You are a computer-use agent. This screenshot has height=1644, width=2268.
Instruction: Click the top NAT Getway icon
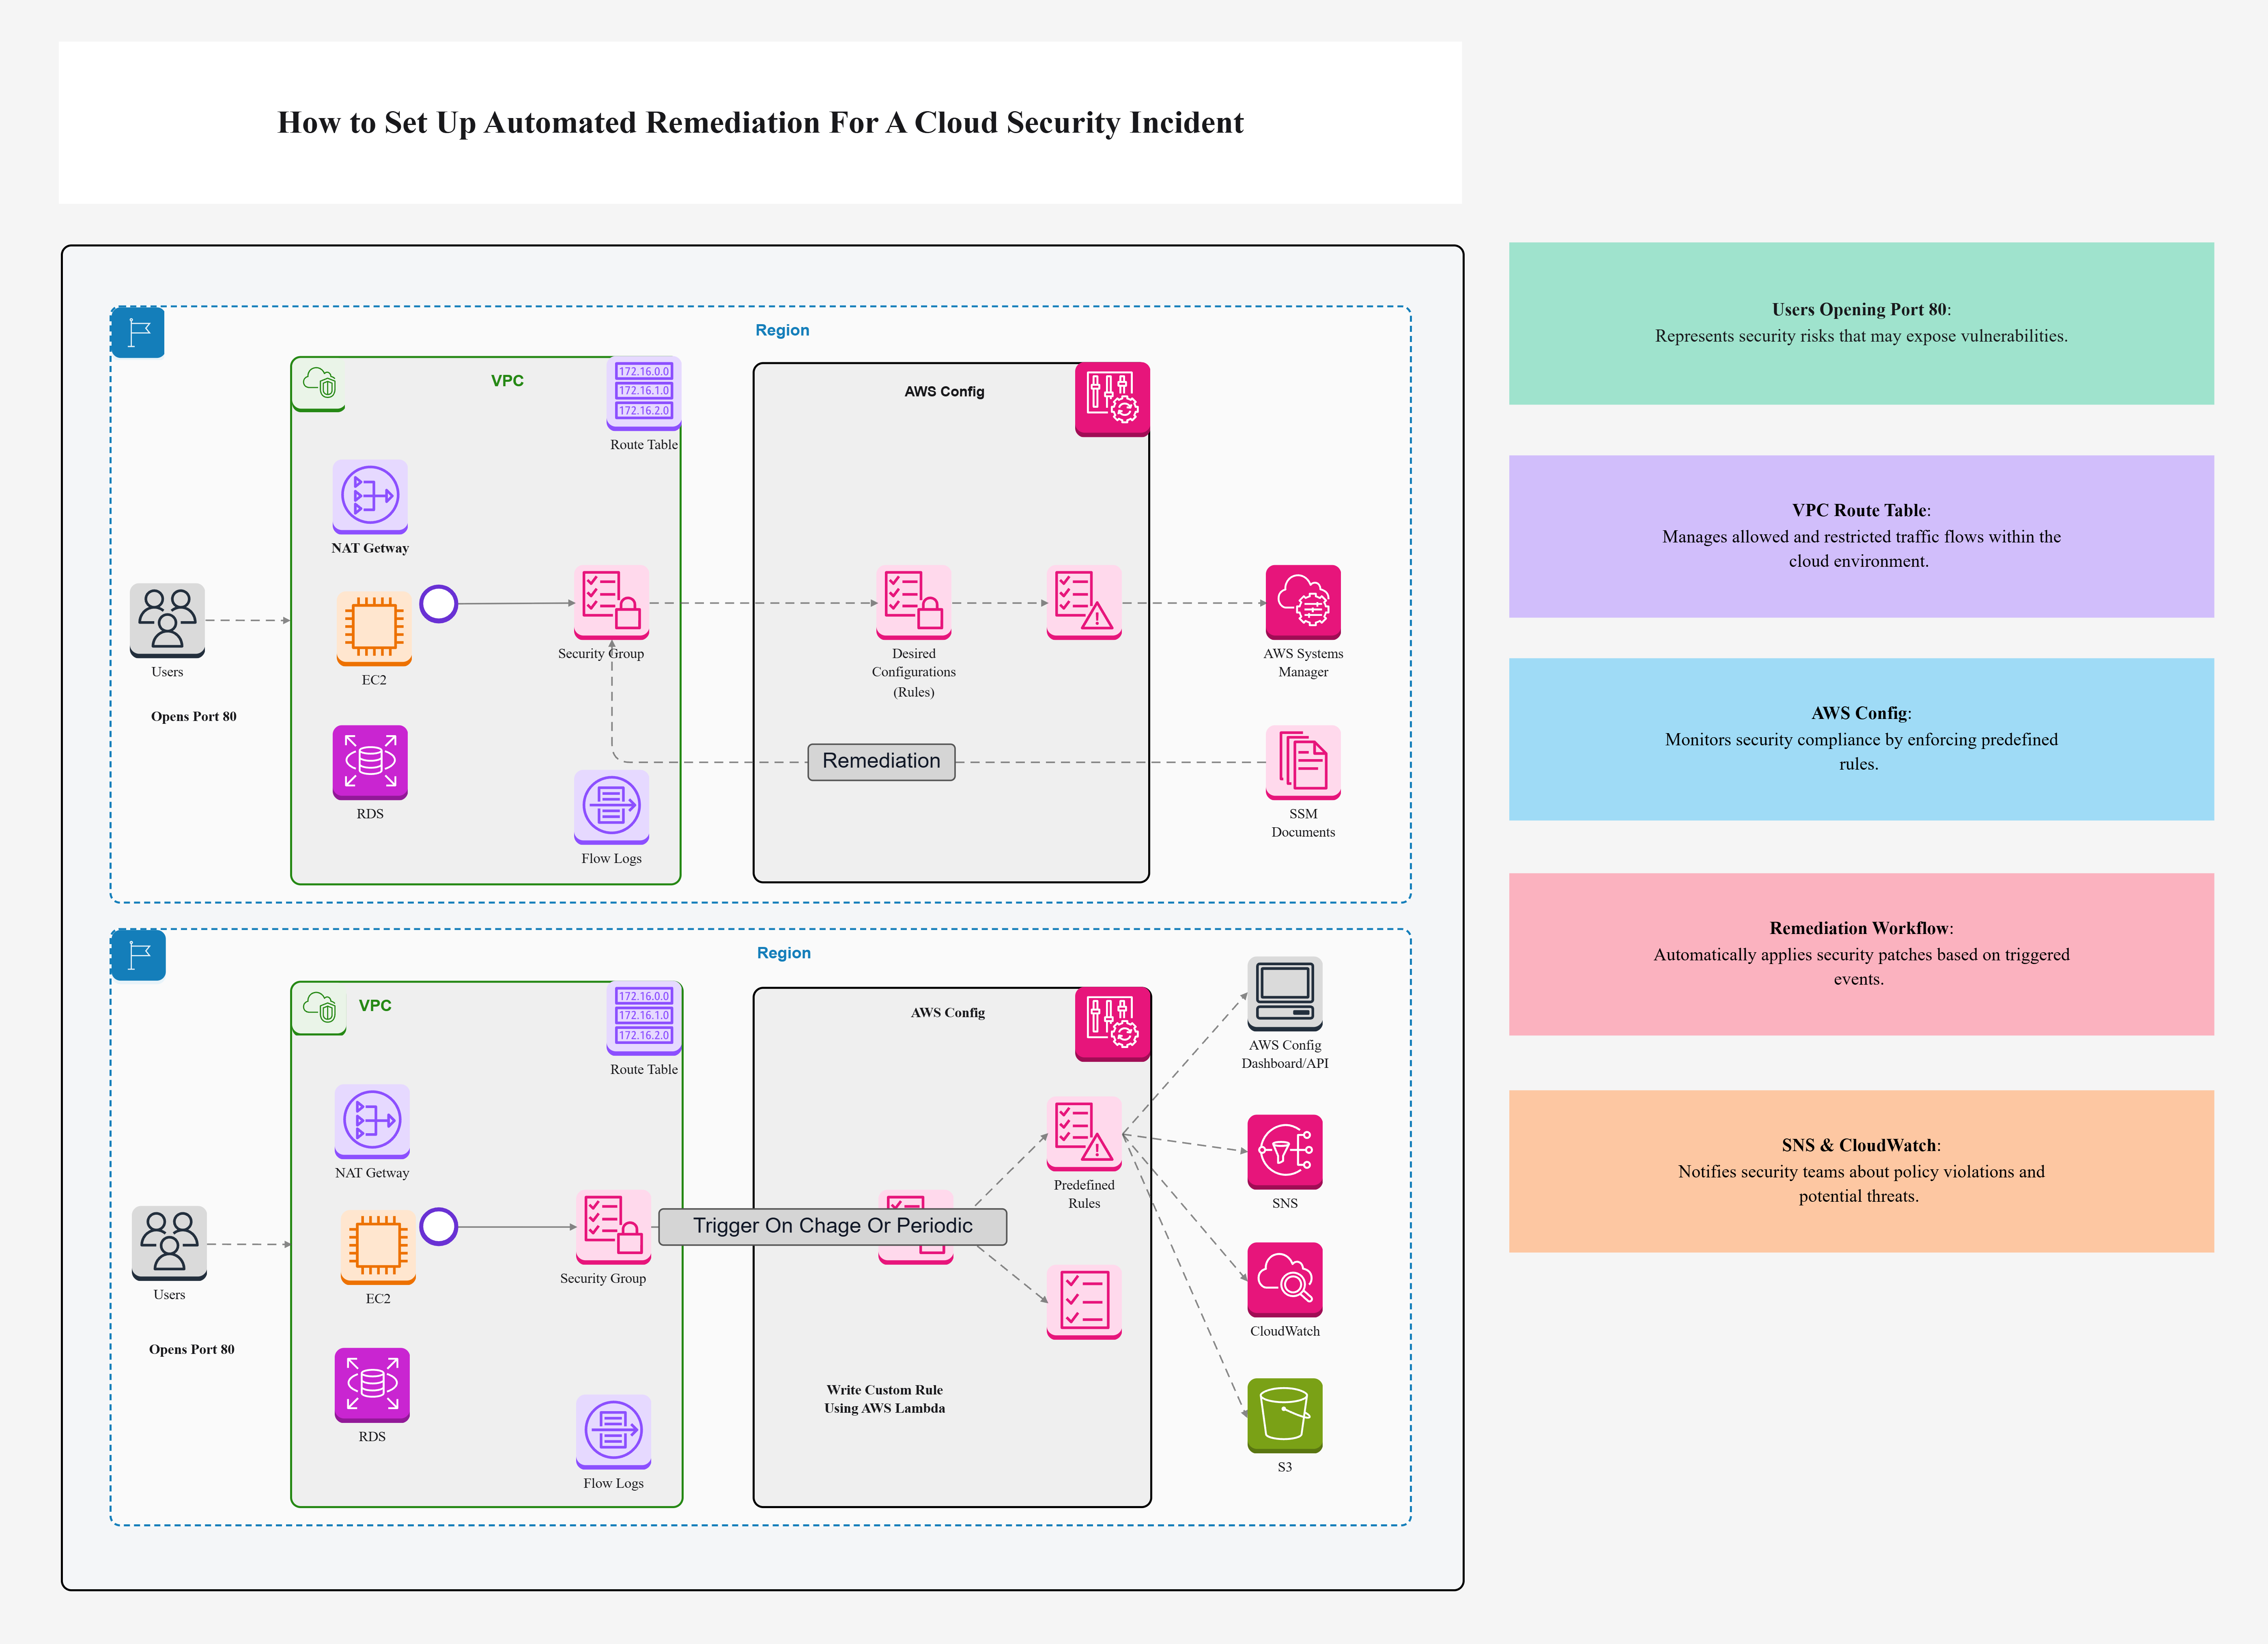[x=370, y=496]
